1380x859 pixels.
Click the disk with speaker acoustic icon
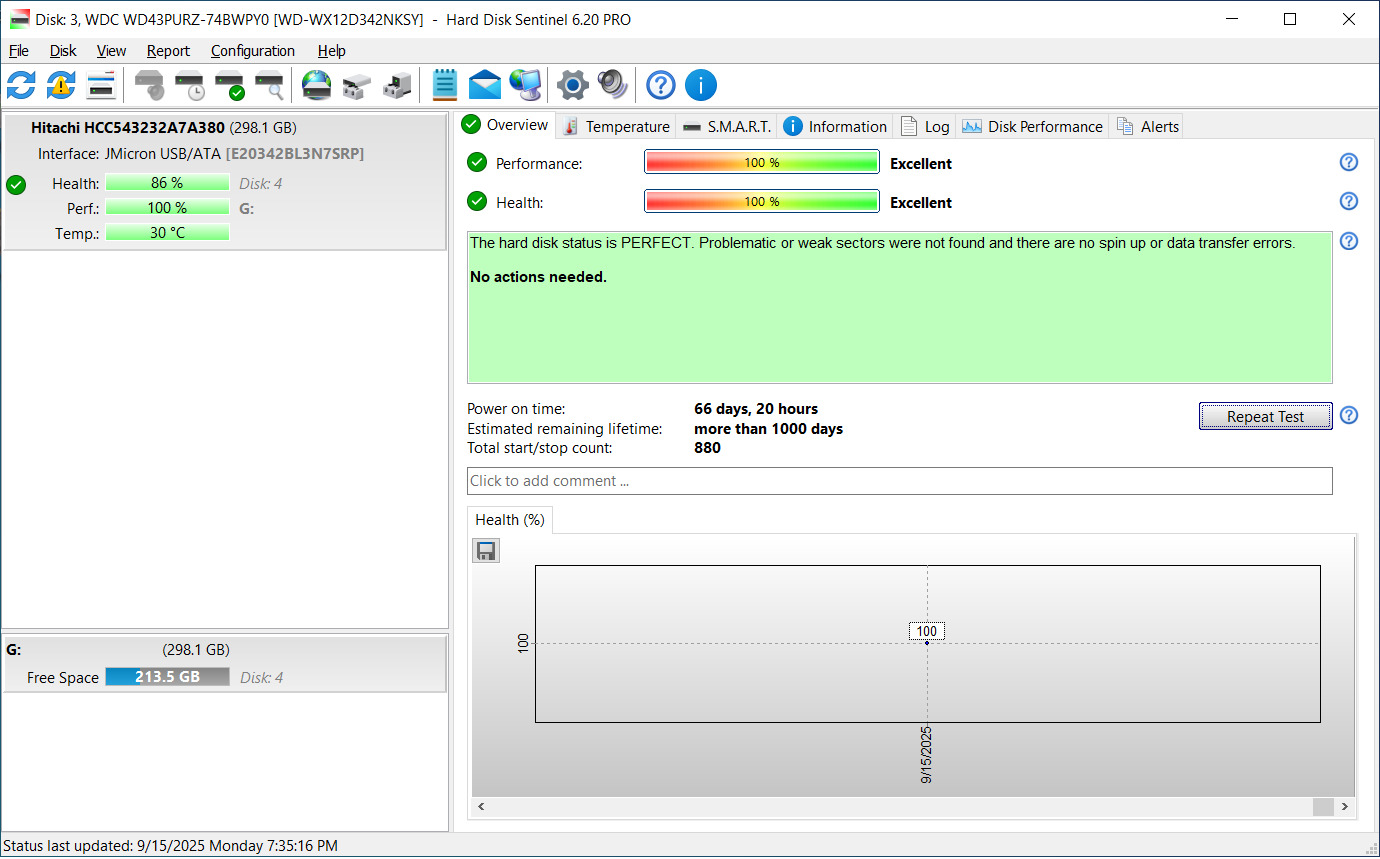coord(150,85)
